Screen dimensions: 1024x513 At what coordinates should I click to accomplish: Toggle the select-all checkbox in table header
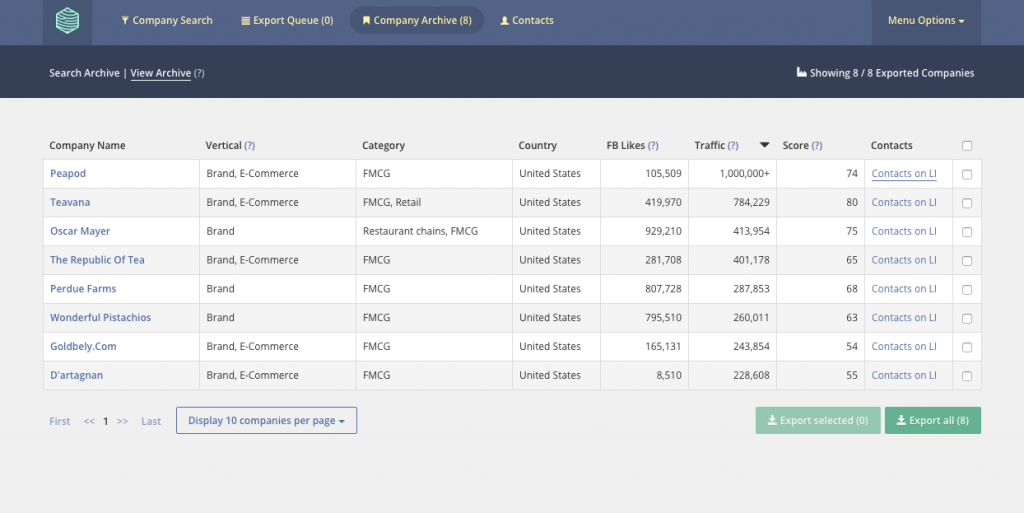pyautogui.click(x=967, y=146)
